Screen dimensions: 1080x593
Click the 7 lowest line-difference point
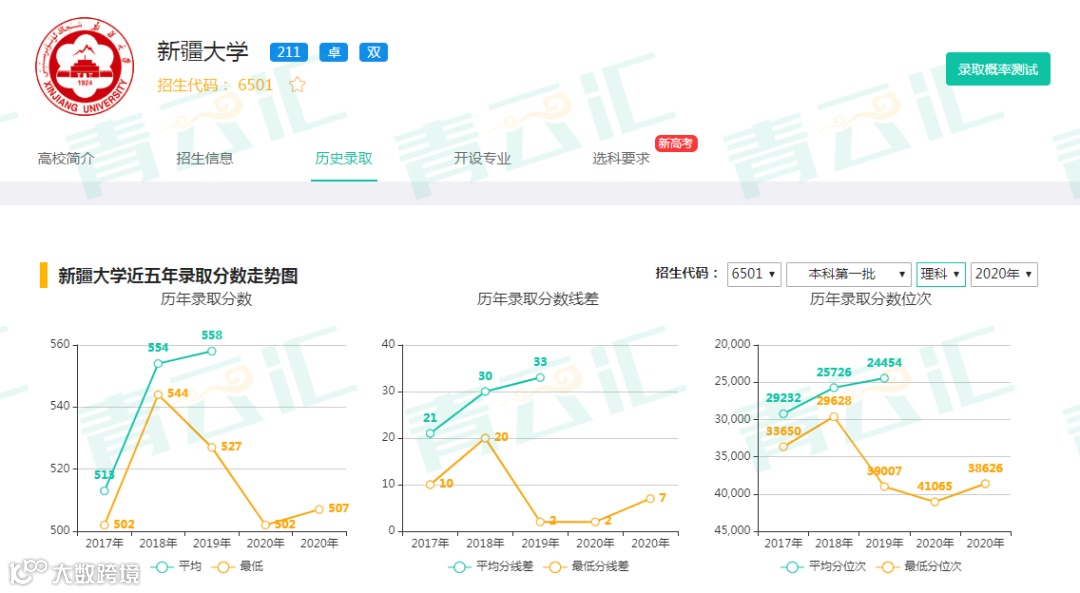tap(650, 498)
